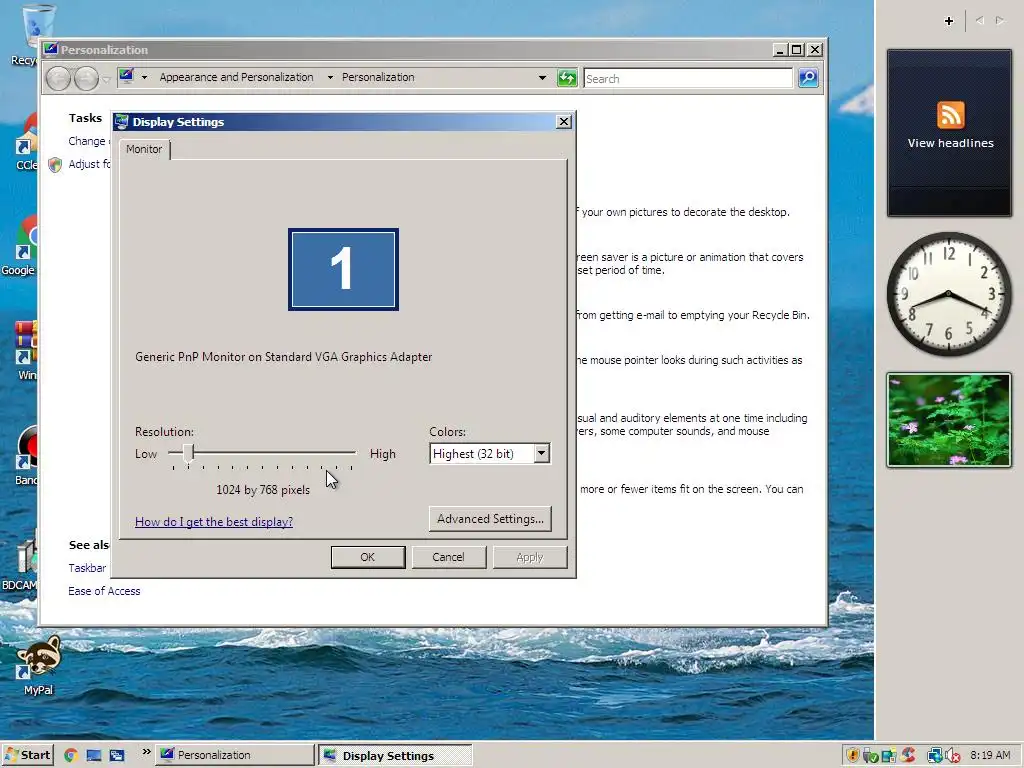This screenshot has height=768, width=1024.
Task: Close the Display Settings dialog with its X button
Action: coord(563,121)
